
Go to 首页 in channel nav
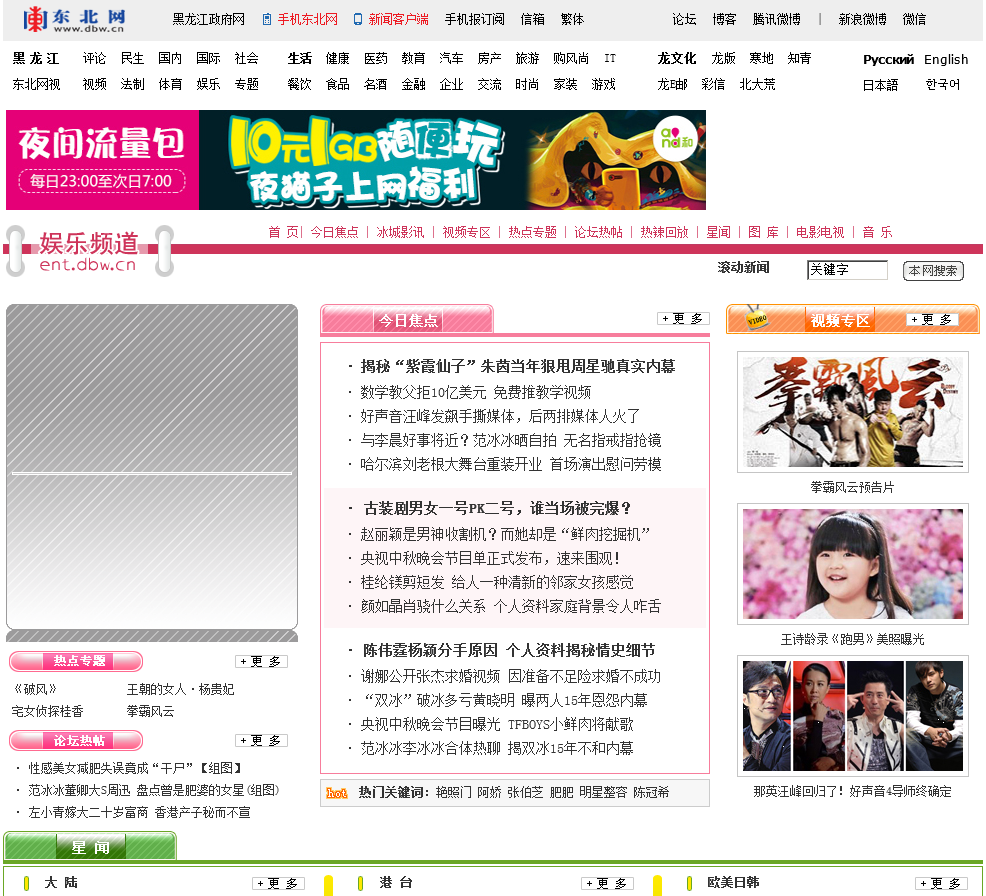point(283,232)
